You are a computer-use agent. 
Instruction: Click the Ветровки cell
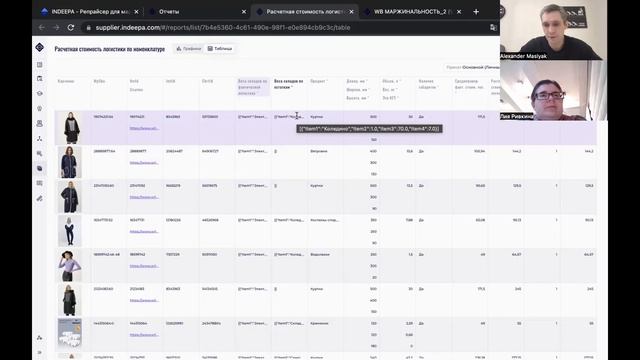(319, 151)
